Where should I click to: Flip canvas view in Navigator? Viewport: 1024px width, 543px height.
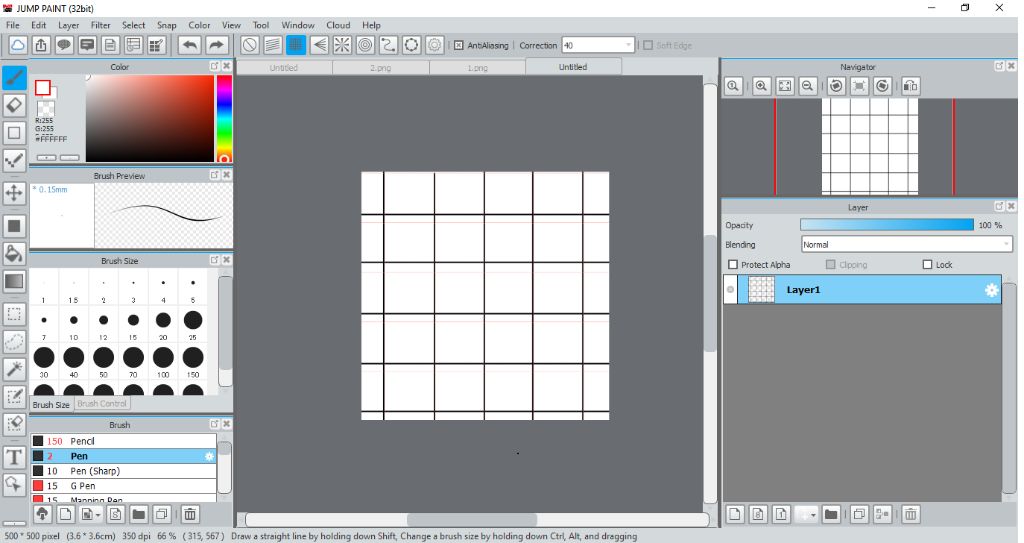[910, 86]
